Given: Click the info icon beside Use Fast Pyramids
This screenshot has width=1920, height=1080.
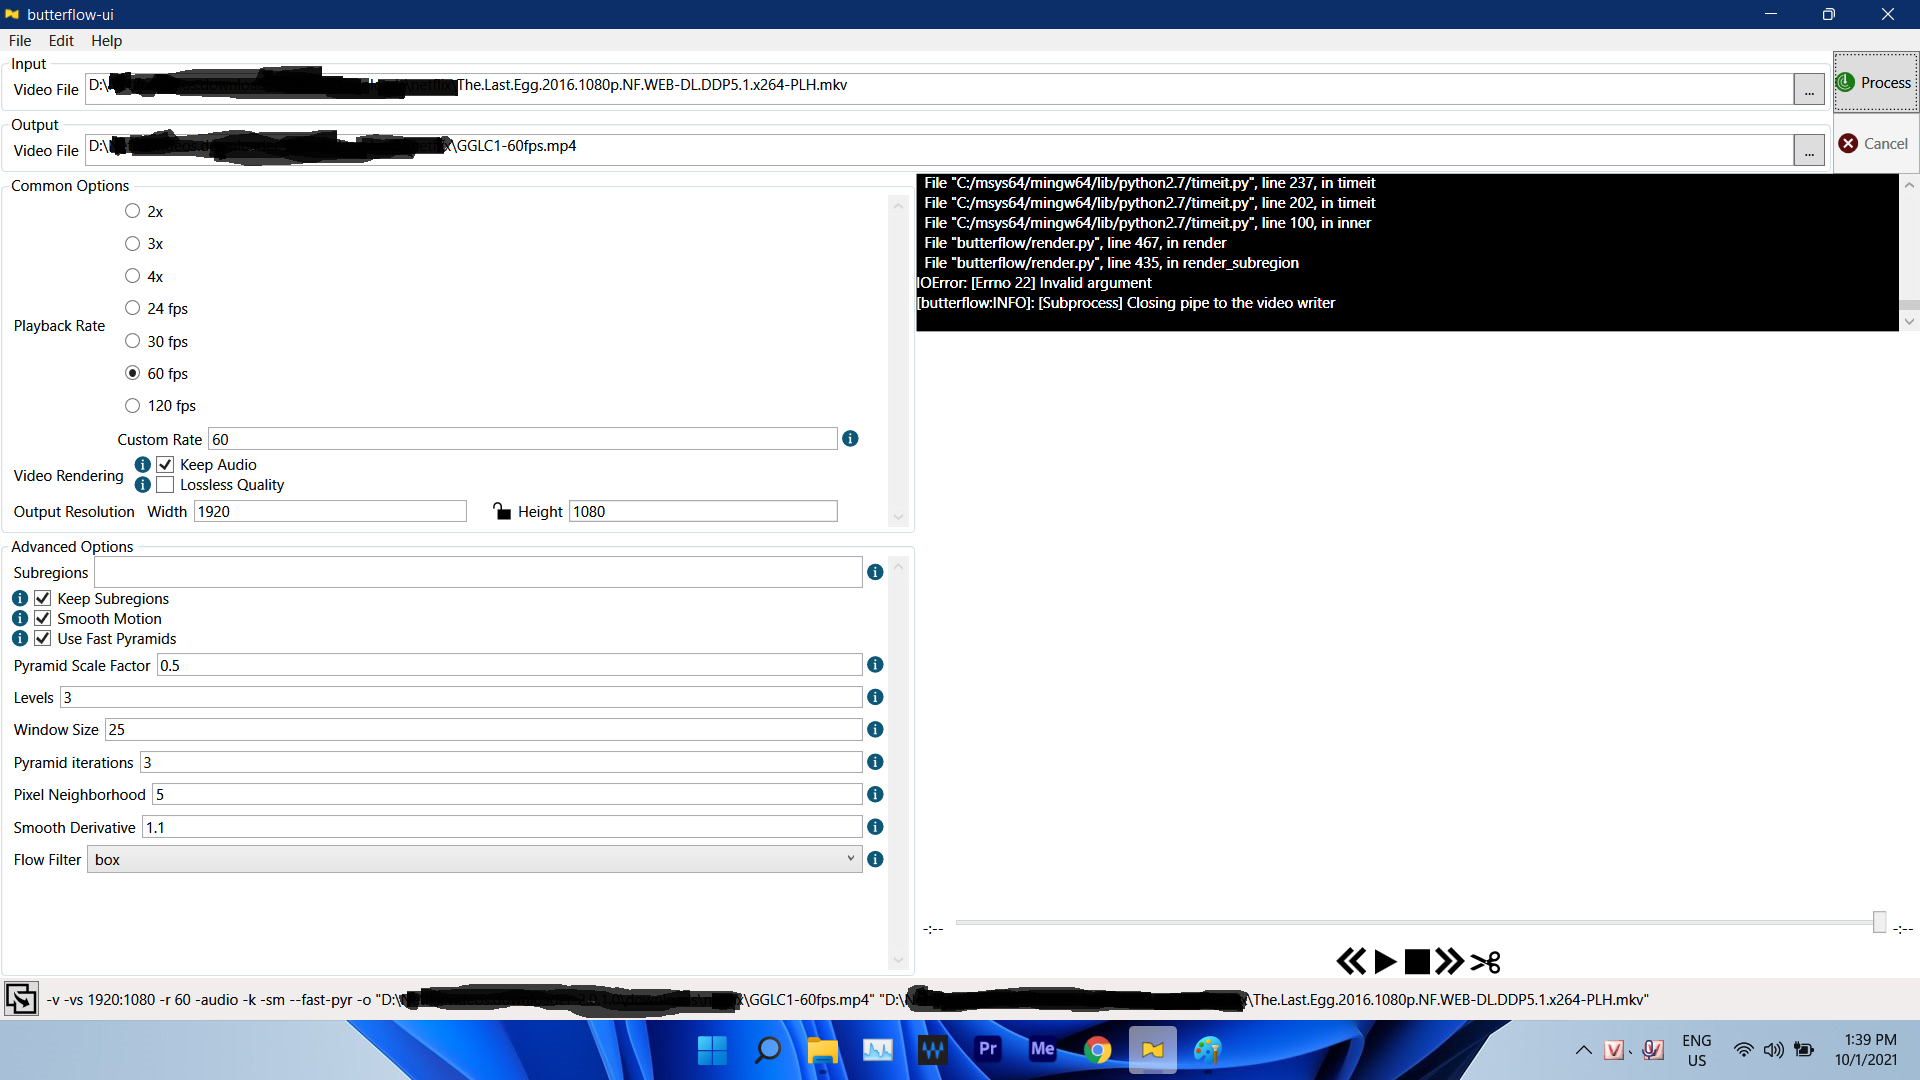Looking at the screenshot, I should pyautogui.click(x=20, y=638).
